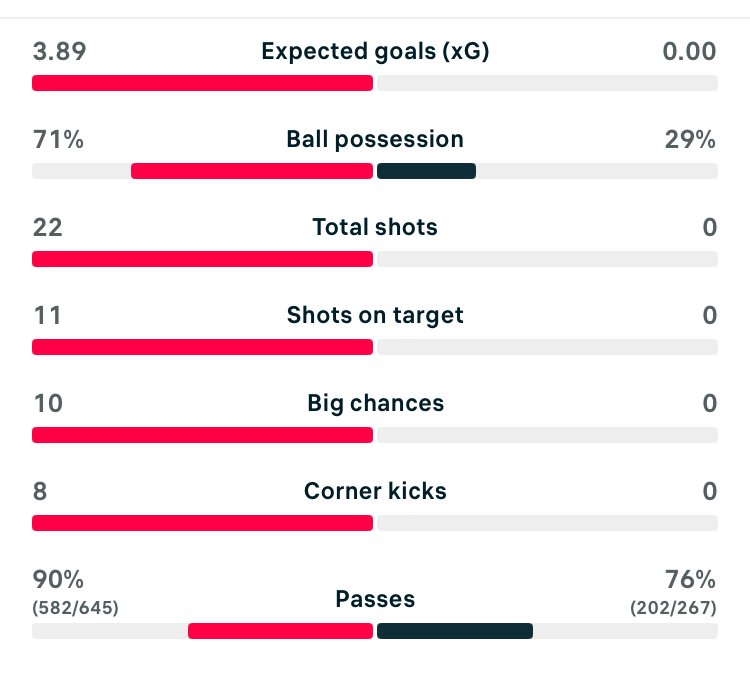The image size is (750, 684).
Task: Click the red Expected goals bar
Action: tap(202, 83)
